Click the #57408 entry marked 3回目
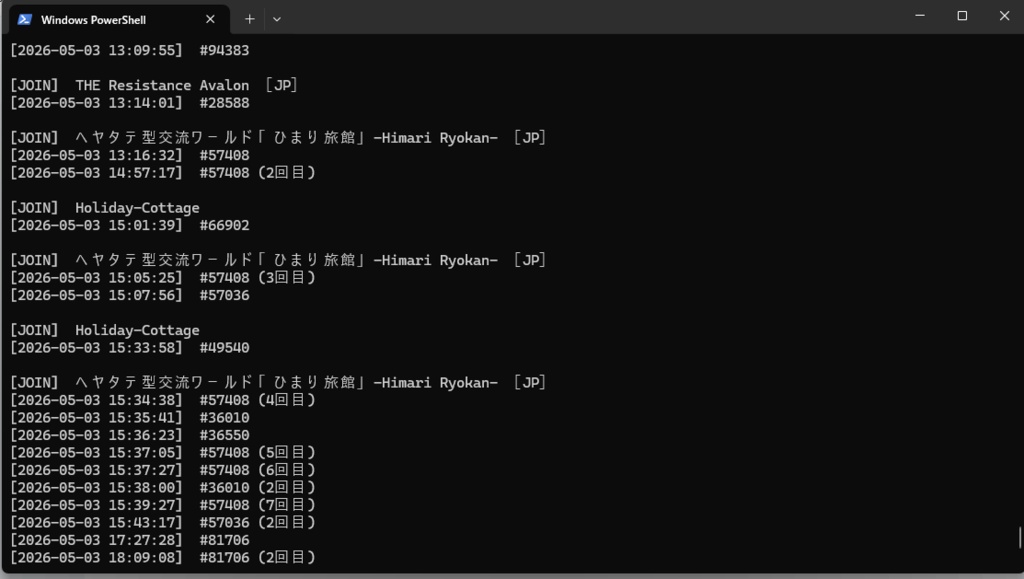Image resolution: width=1024 pixels, height=579 pixels. coord(163,278)
